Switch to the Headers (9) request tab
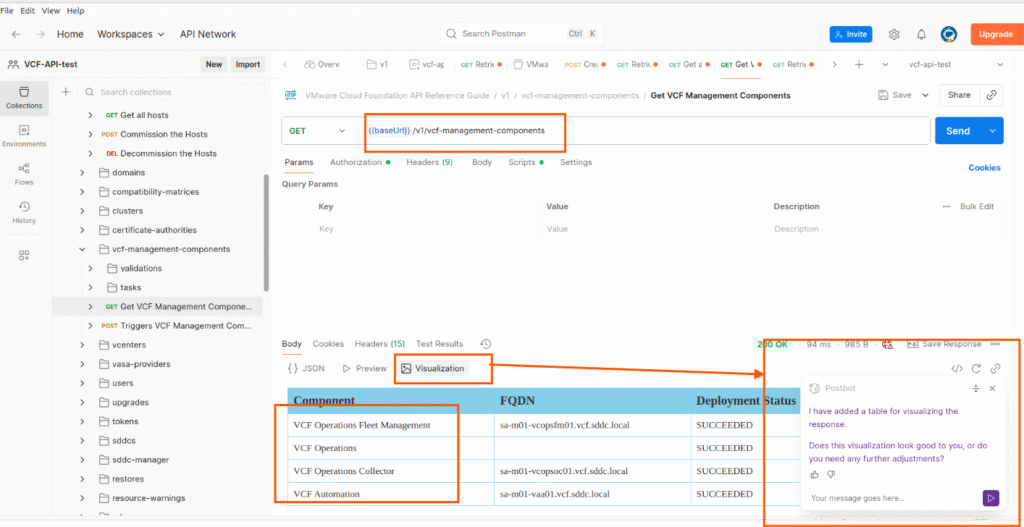Image resolution: width=1024 pixels, height=527 pixels. tap(429, 162)
